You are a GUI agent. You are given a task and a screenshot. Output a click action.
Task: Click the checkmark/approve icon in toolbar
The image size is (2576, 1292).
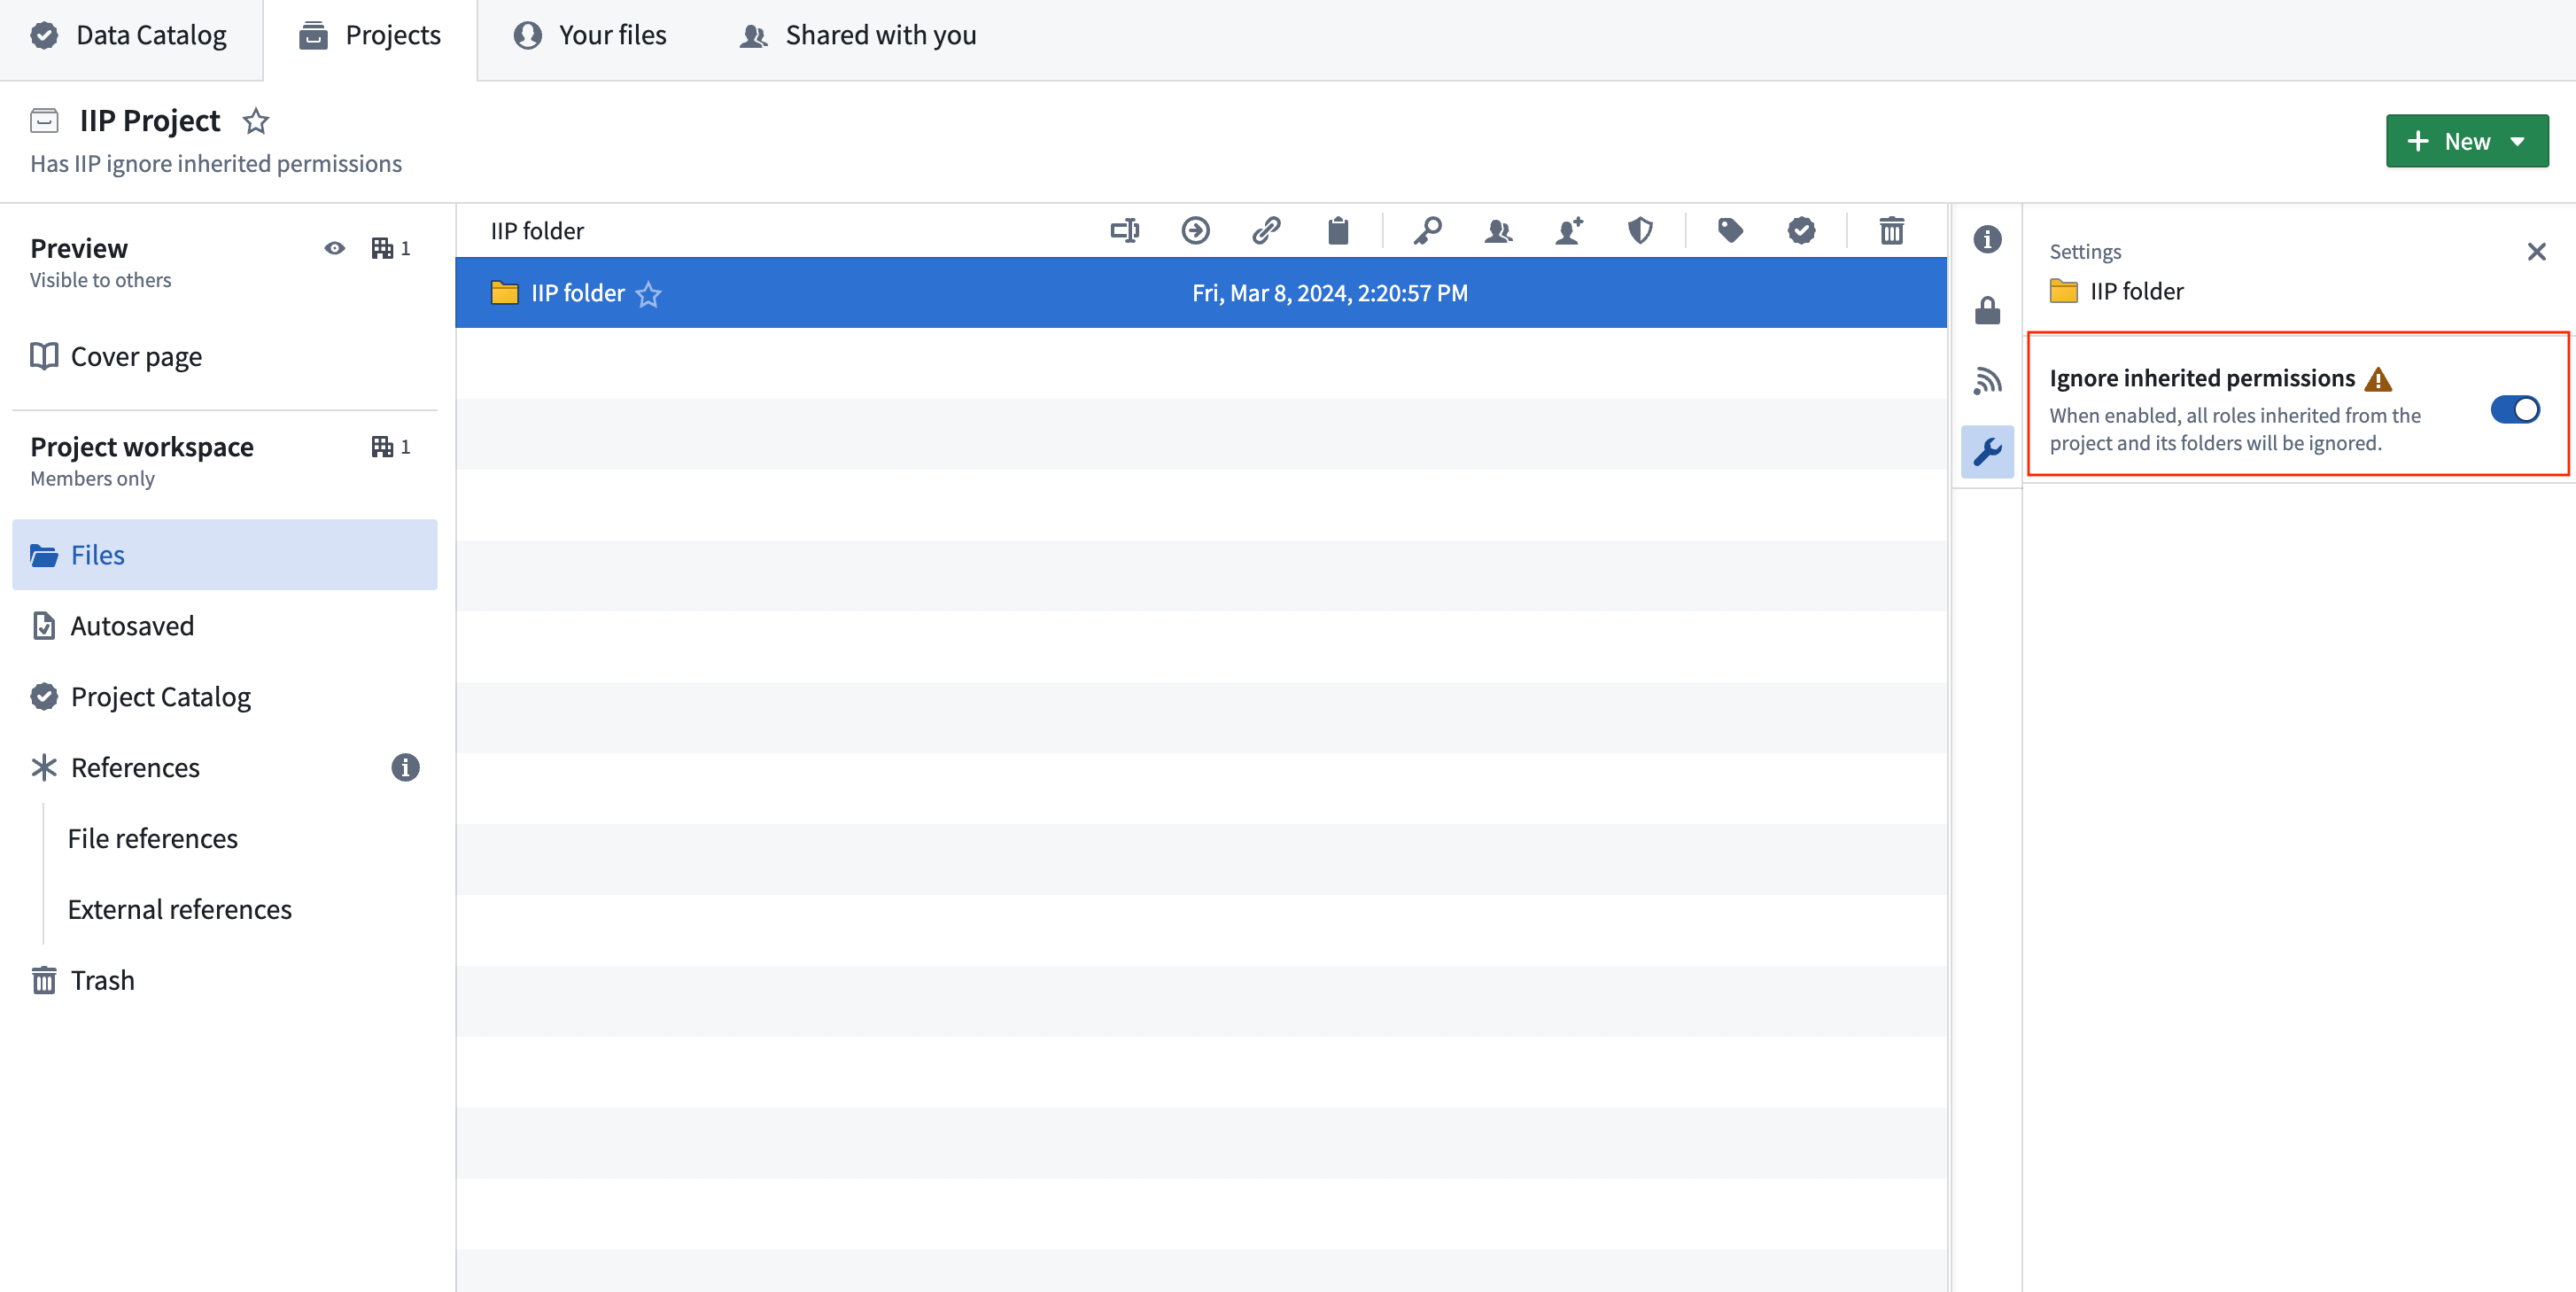[1802, 230]
